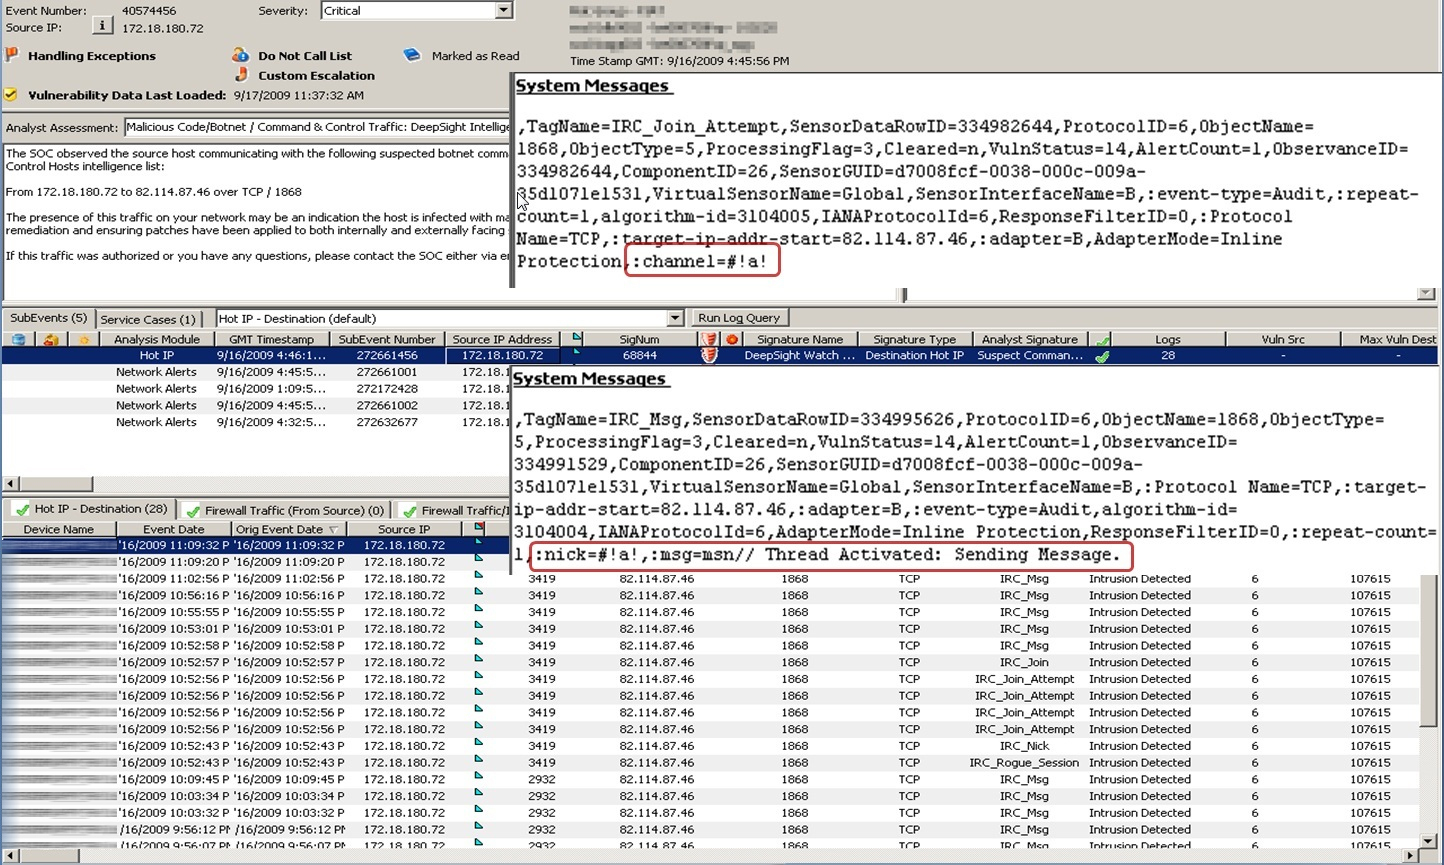The height and width of the screenshot is (865, 1444).
Task: Click the Handling Exceptions flag icon
Action: 12,55
